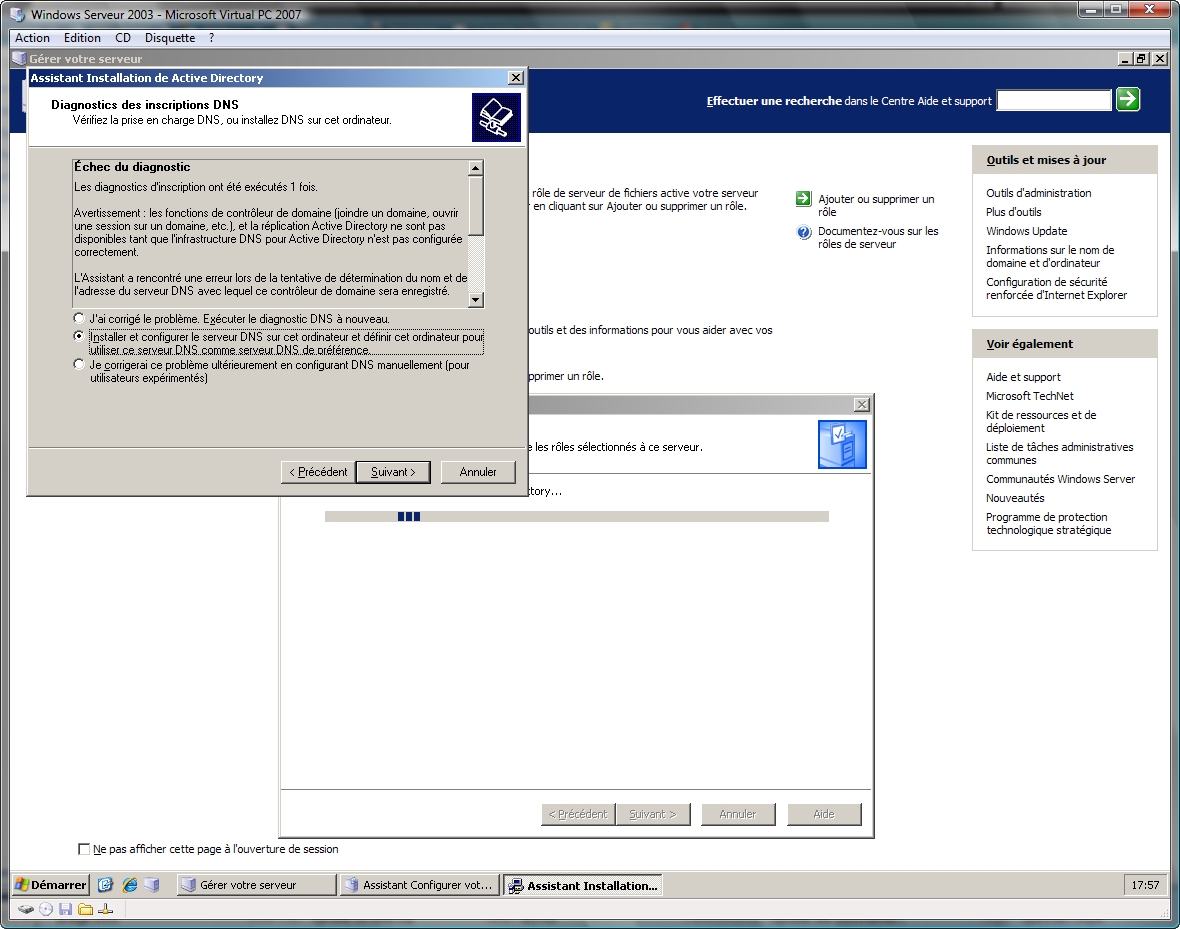The image size is (1180, 929).
Task: Switch to Gérer votre serveur taskbar button
Action: click(x=256, y=885)
